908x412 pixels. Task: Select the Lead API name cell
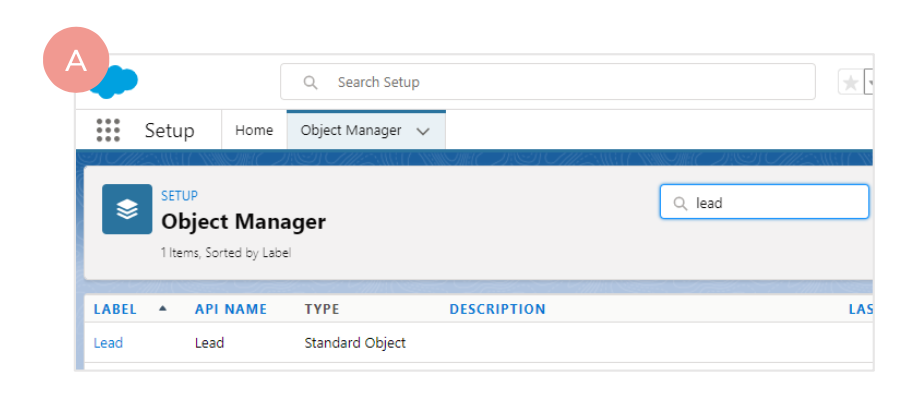point(210,343)
